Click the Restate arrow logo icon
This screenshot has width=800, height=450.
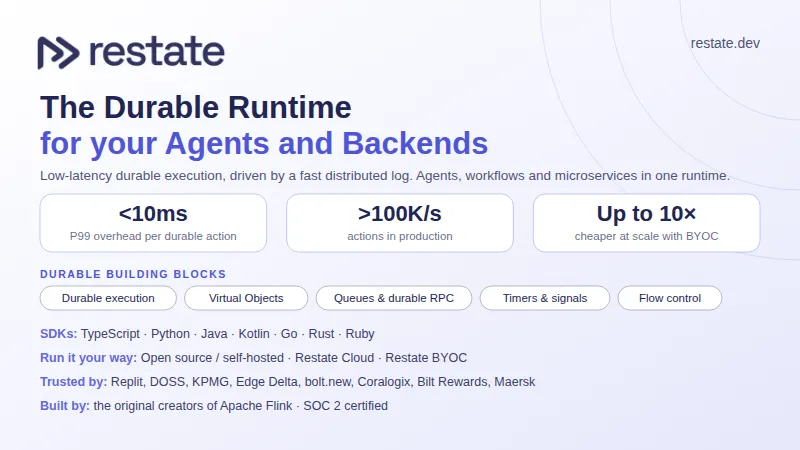tap(58, 53)
